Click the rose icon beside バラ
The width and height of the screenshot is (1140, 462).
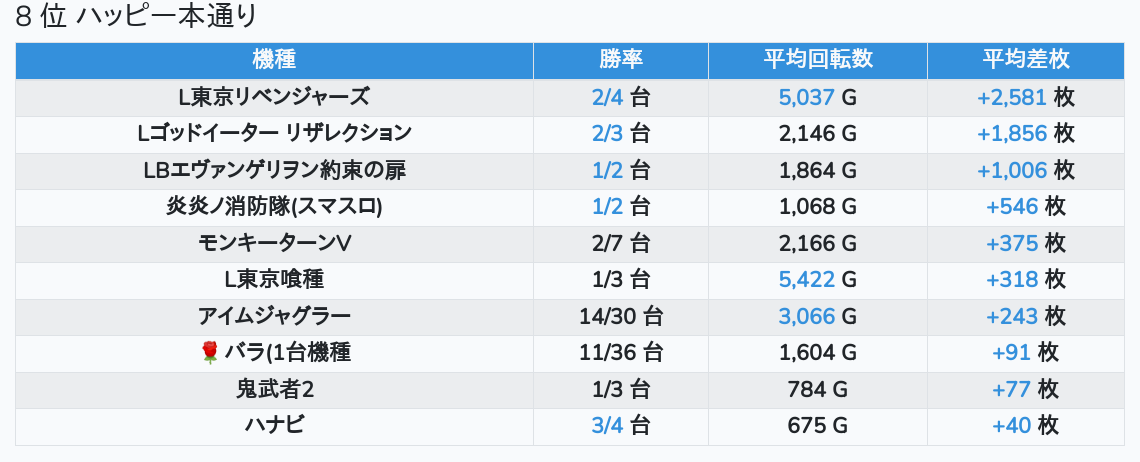click(209, 352)
